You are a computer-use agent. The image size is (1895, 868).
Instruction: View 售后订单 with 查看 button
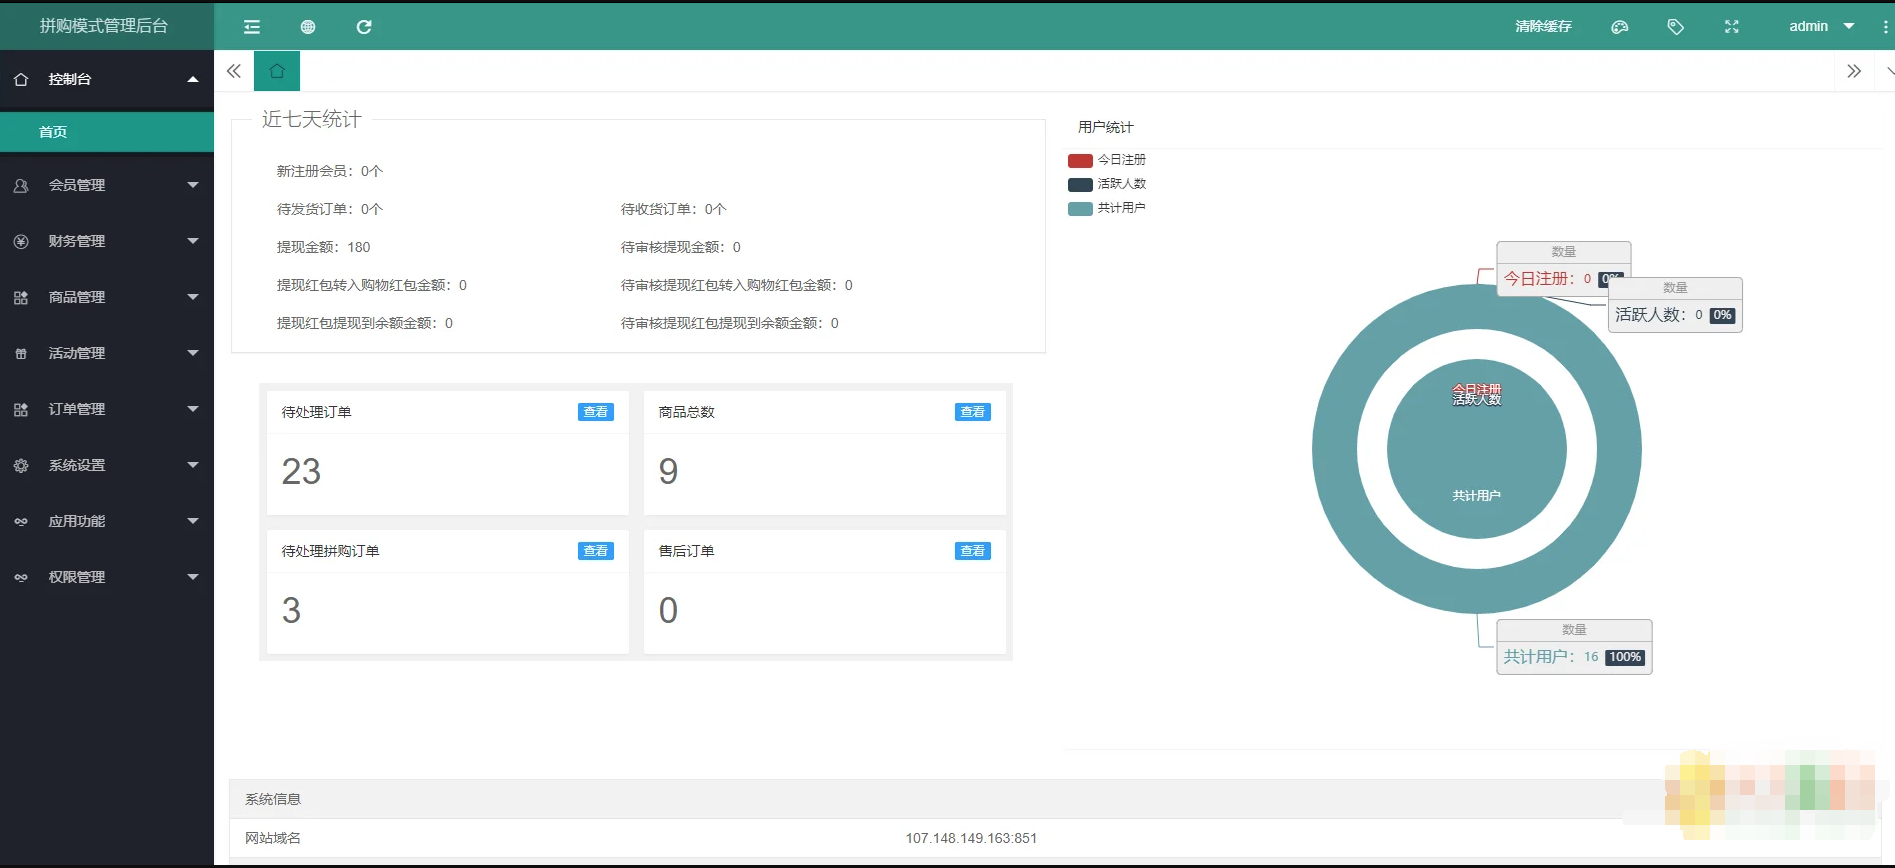click(x=973, y=551)
